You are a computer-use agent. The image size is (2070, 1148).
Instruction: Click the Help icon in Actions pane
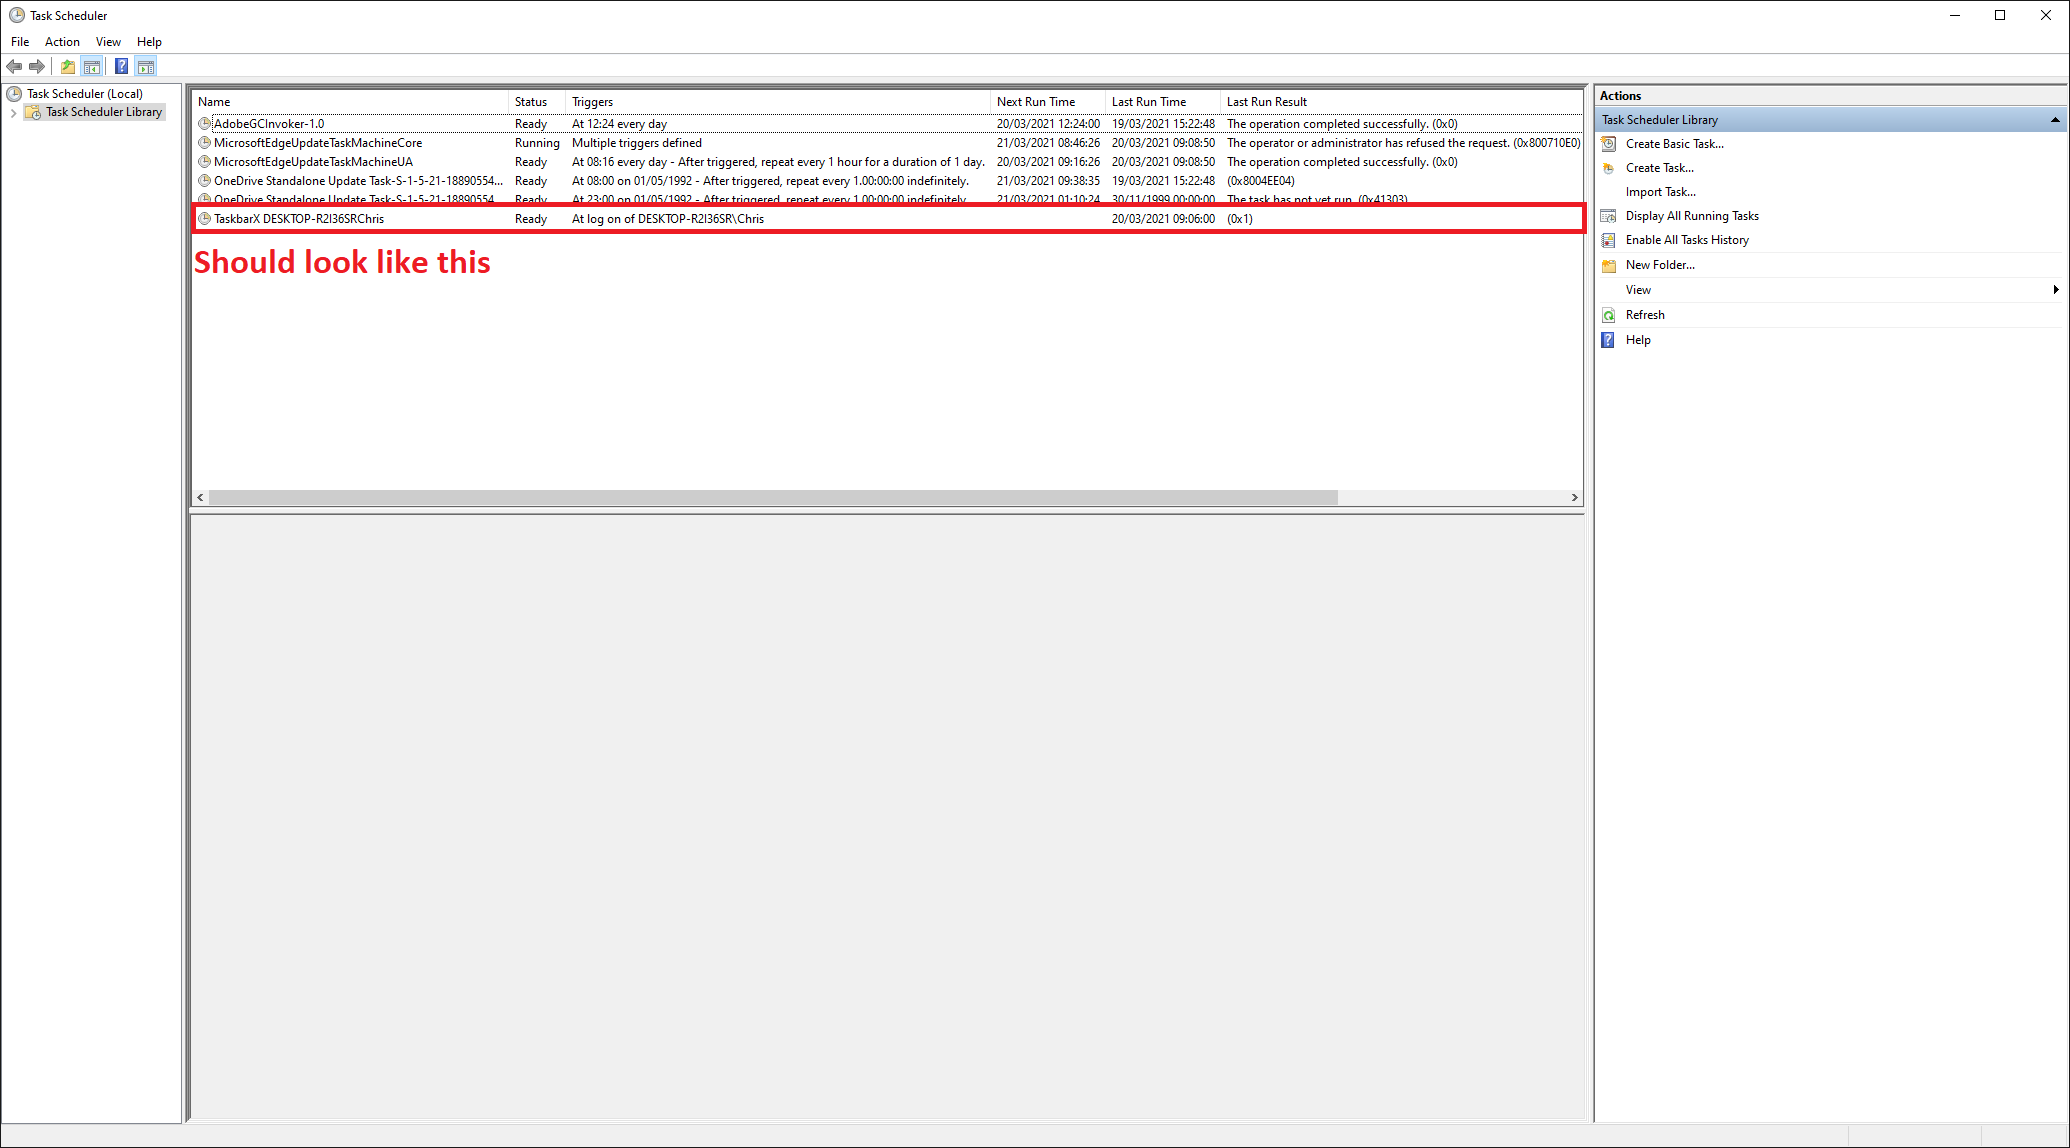click(1608, 339)
